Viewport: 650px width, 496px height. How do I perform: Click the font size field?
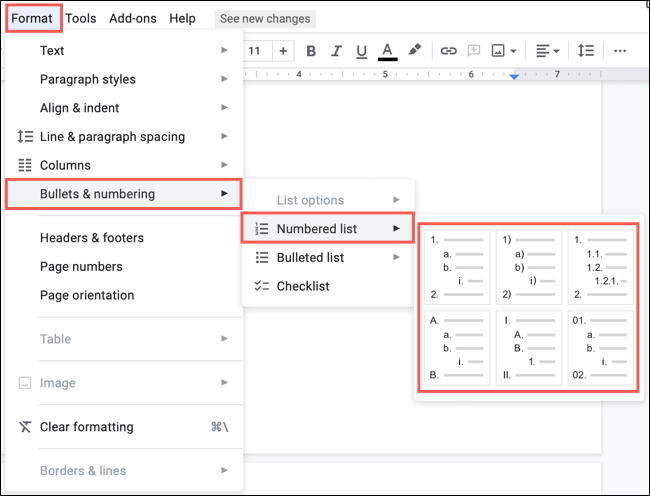pyautogui.click(x=255, y=51)
